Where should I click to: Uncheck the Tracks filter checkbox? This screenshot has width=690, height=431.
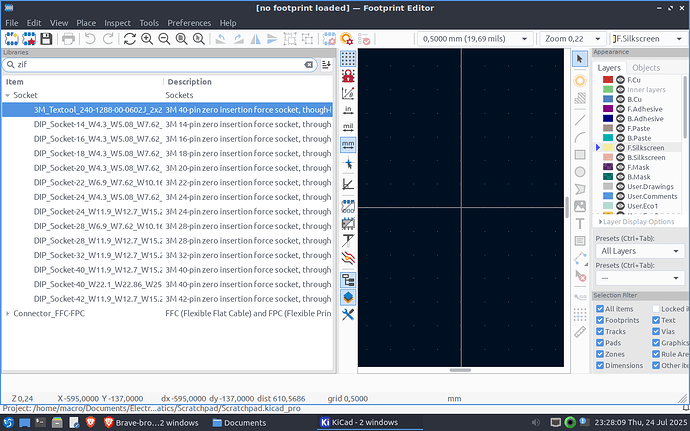[600, 331]
